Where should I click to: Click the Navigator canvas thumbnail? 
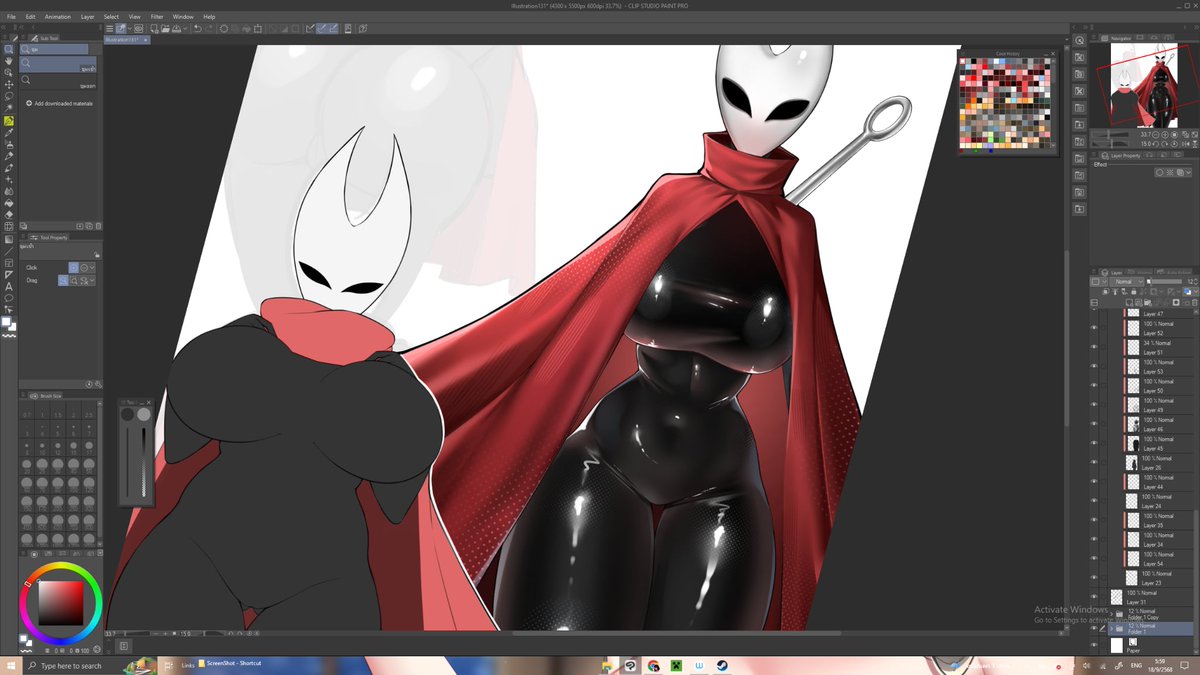[1144, 85]
